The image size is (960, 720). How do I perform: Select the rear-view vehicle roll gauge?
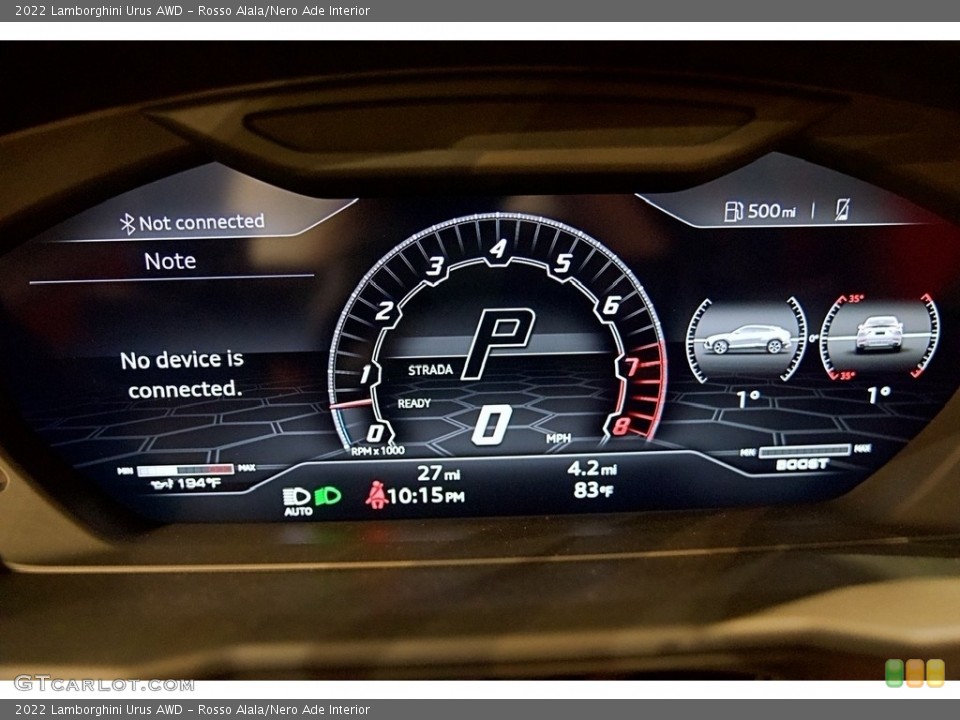coord(879,336)
